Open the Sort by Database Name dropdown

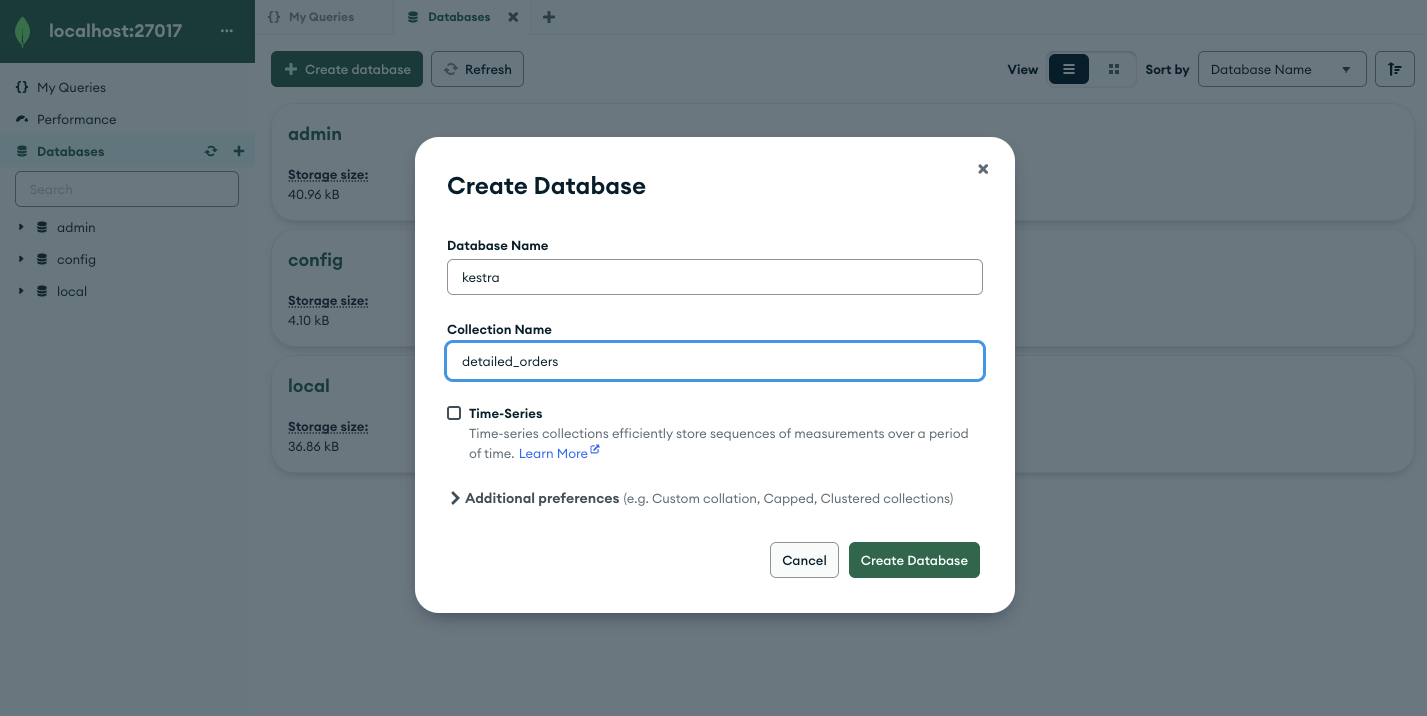[1282, 69]
